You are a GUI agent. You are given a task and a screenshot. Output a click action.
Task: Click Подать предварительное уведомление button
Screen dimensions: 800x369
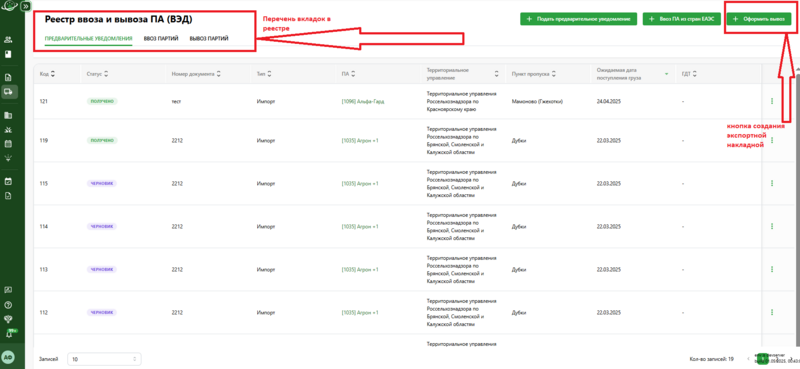(579, 19)
